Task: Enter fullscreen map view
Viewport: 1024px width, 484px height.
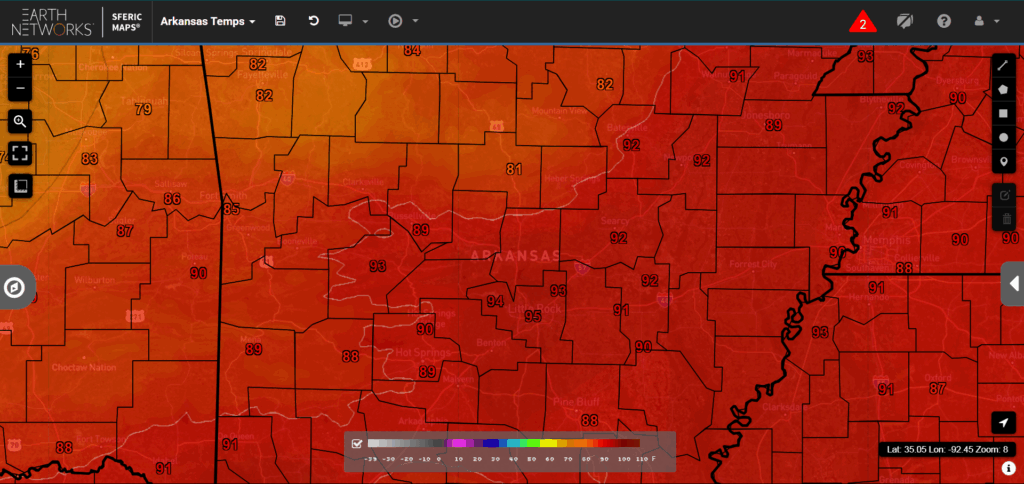Action: pyautogui.click(x=20, y=154)
